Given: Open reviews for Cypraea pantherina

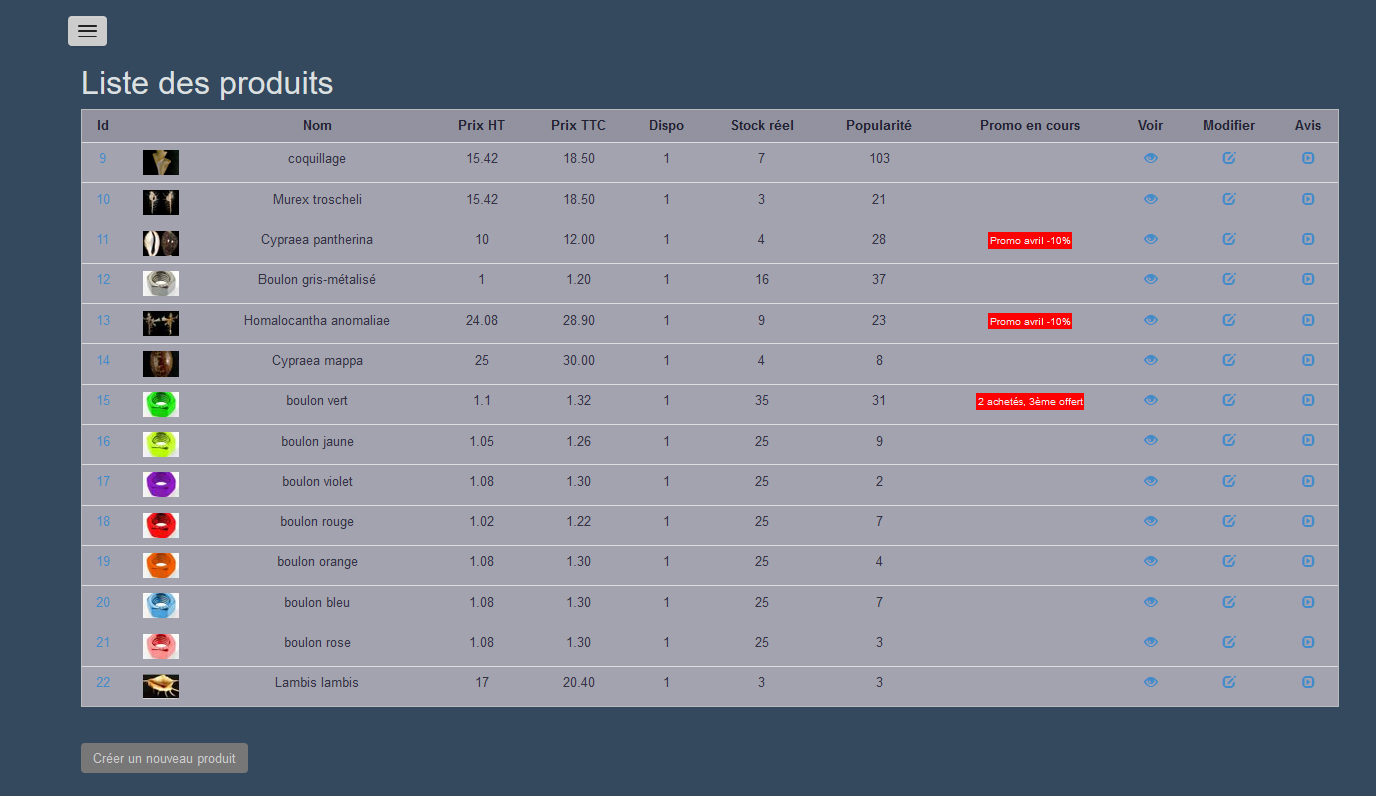Looking at the screenshot, I should [1308, 239].
